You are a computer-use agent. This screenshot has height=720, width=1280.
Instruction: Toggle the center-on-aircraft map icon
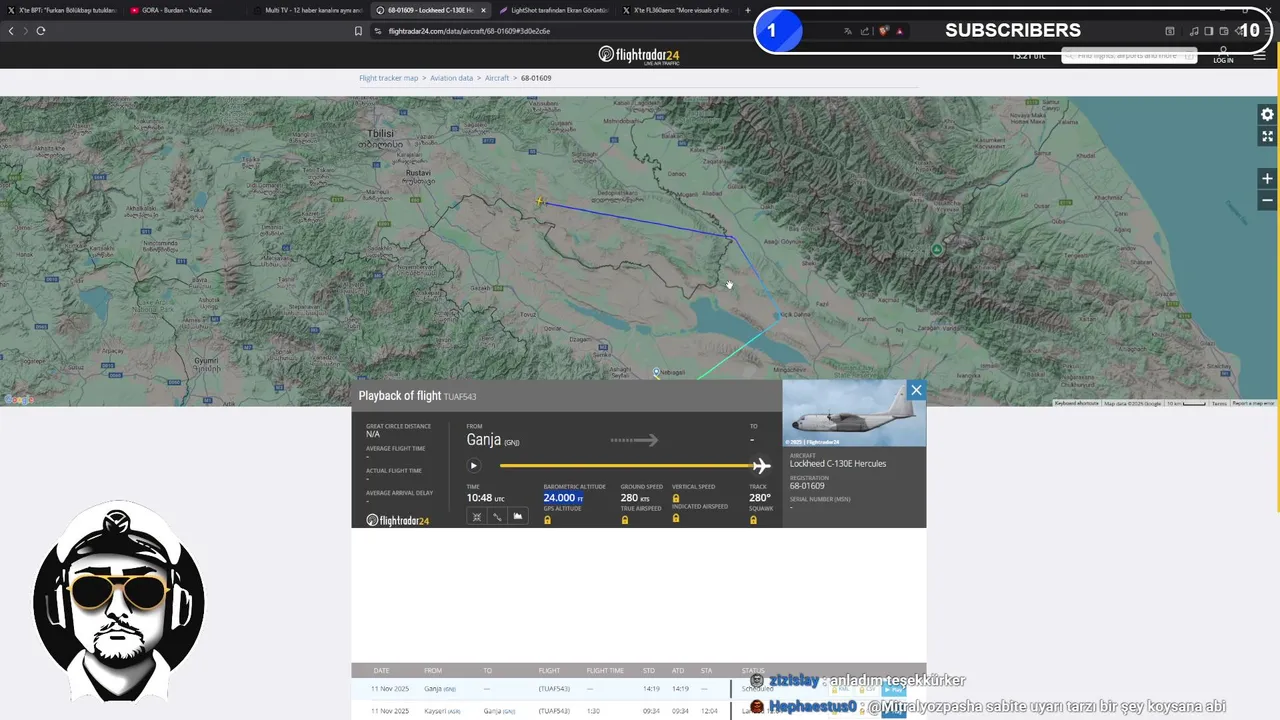(x=477, y=516)
